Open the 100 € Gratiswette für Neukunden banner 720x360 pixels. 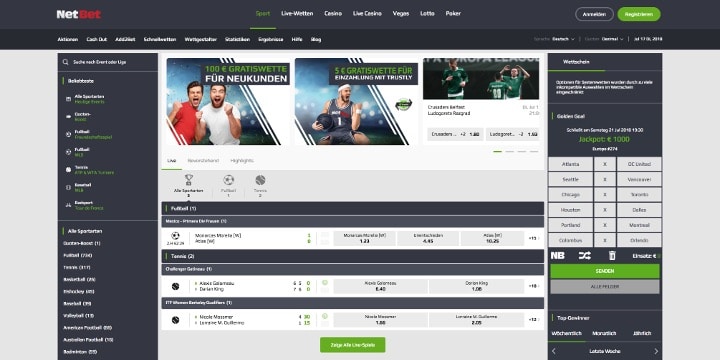228,101
